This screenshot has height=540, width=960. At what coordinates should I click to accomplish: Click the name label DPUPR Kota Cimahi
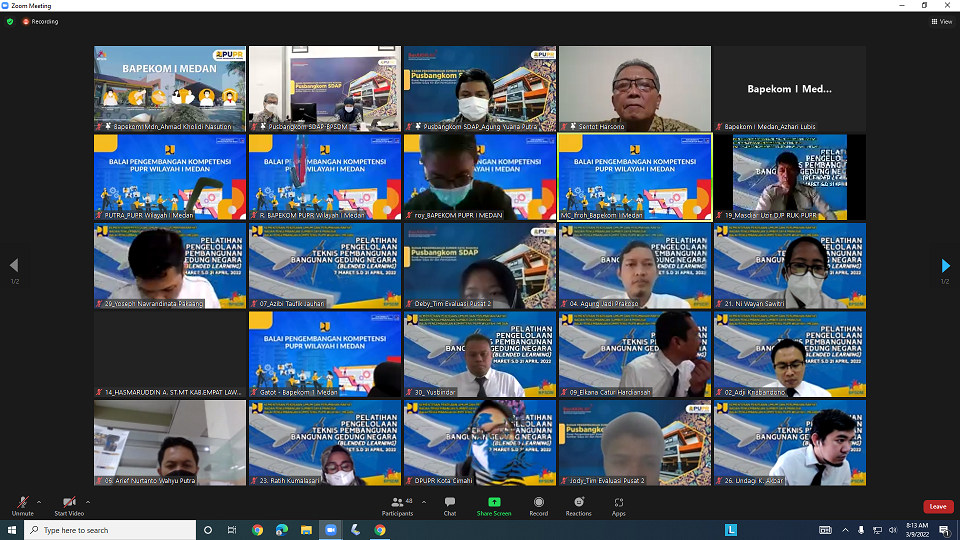443,481
